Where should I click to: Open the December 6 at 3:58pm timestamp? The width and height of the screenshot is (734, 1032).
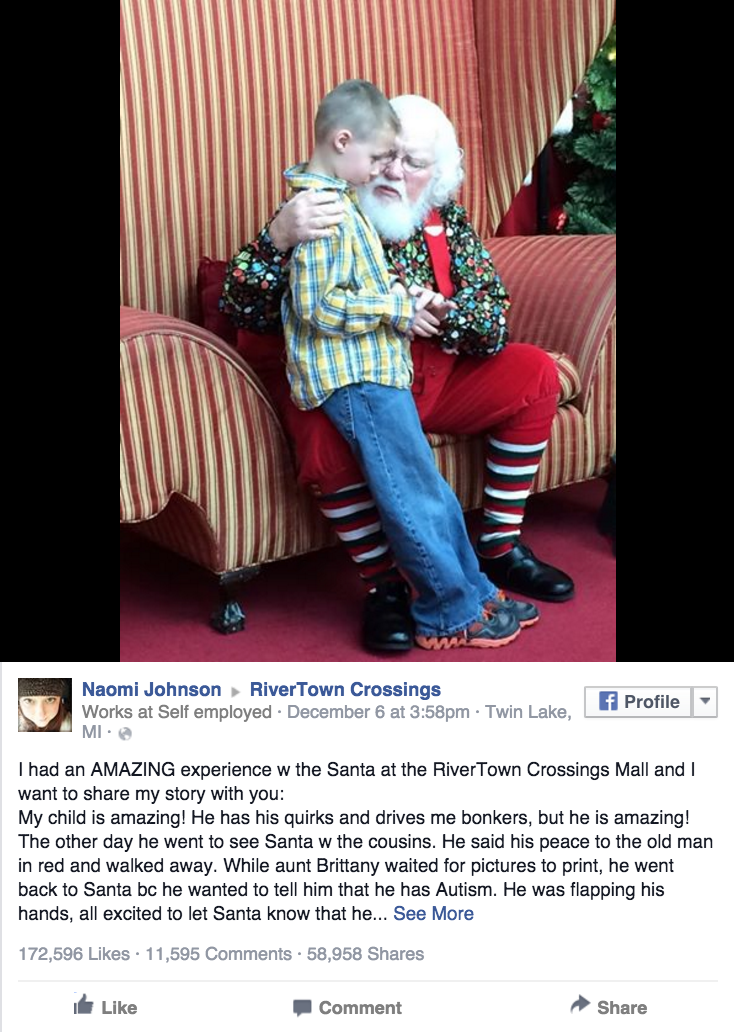[x=378, y=712]
